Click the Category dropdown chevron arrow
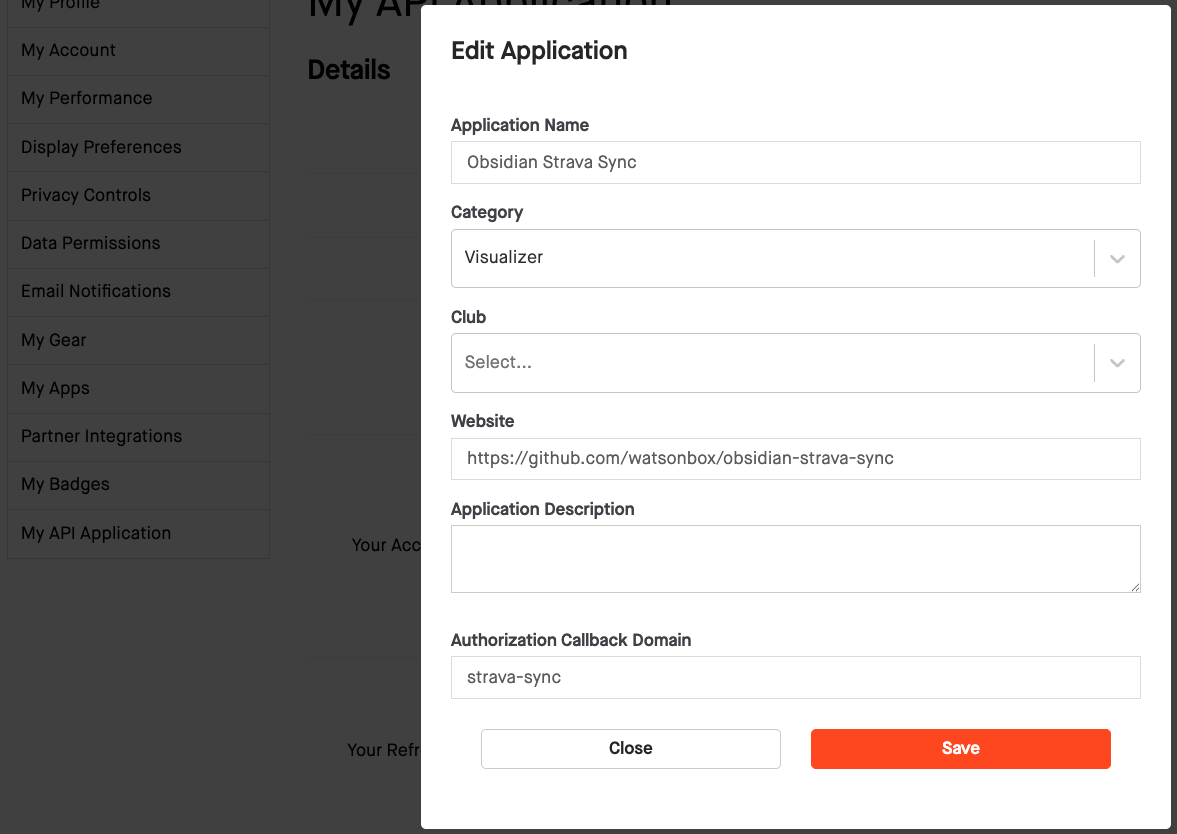The height and width of the screenshot is (834, 1177). tap(1117, 259)
